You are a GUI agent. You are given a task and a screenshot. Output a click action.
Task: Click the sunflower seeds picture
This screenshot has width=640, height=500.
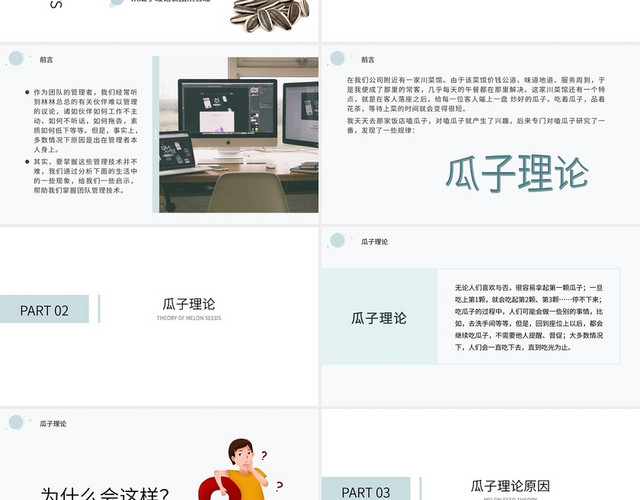point(269,16)
